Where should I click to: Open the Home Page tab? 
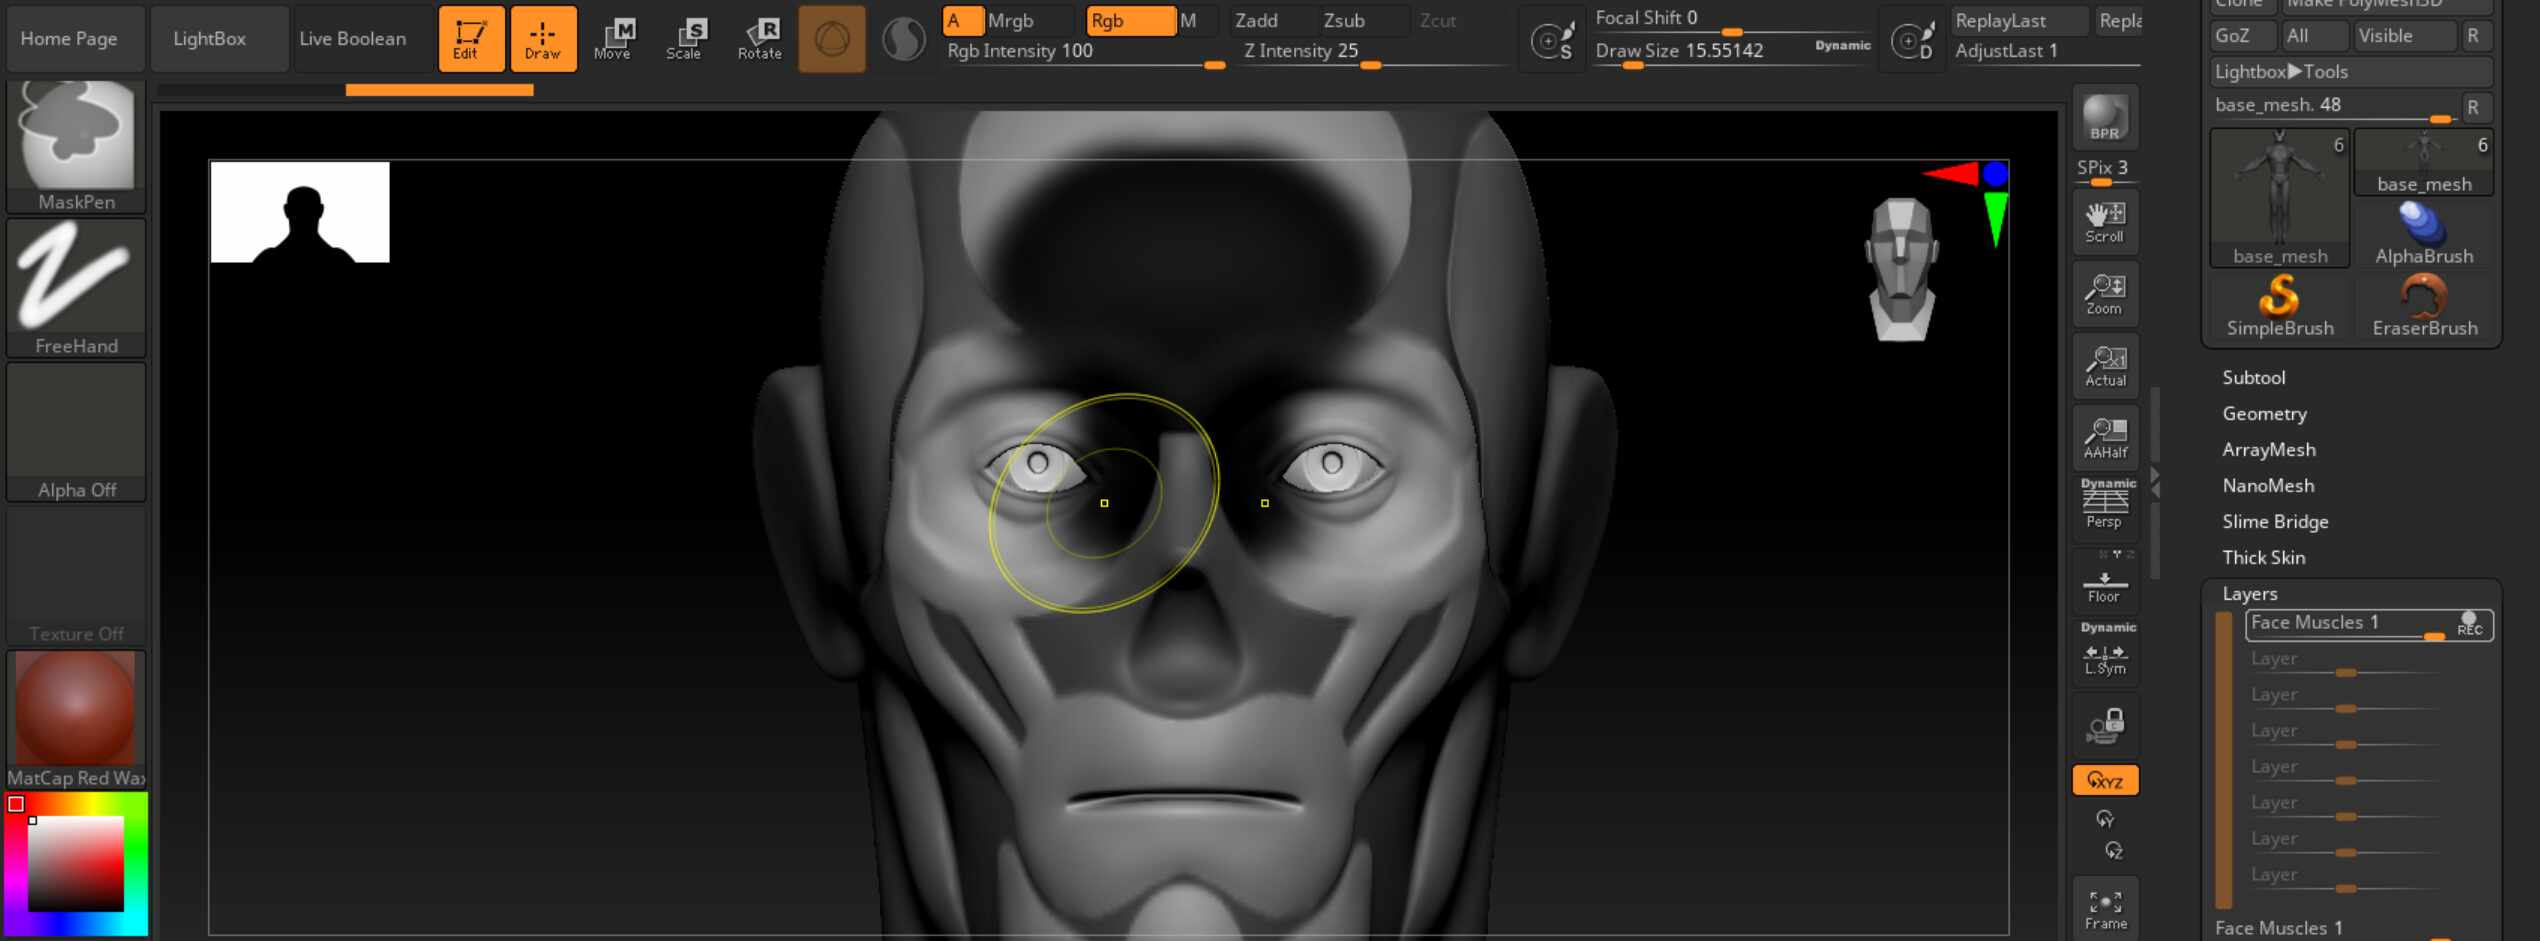[69, 39]
